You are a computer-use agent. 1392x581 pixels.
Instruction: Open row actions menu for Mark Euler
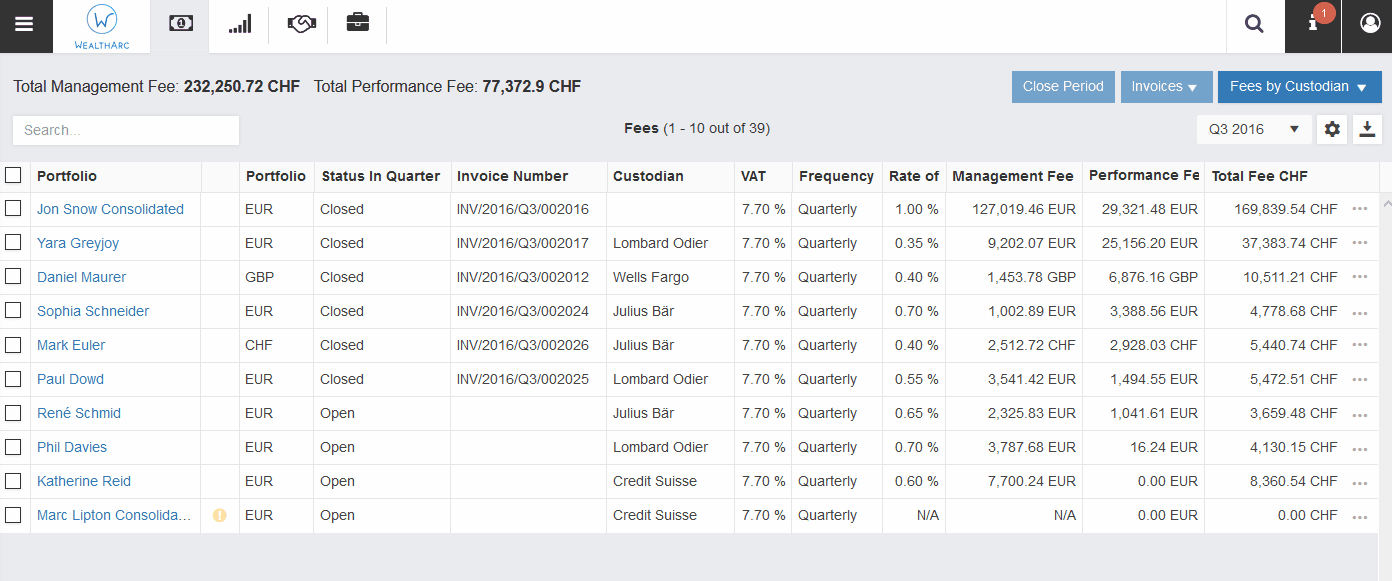click(x=1359, y=345)
